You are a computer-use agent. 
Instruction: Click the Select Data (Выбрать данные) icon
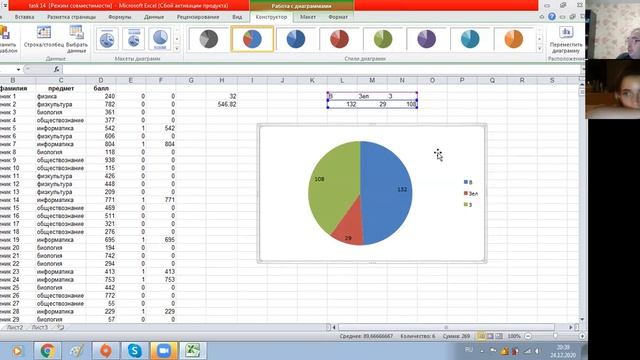(76, 33)
